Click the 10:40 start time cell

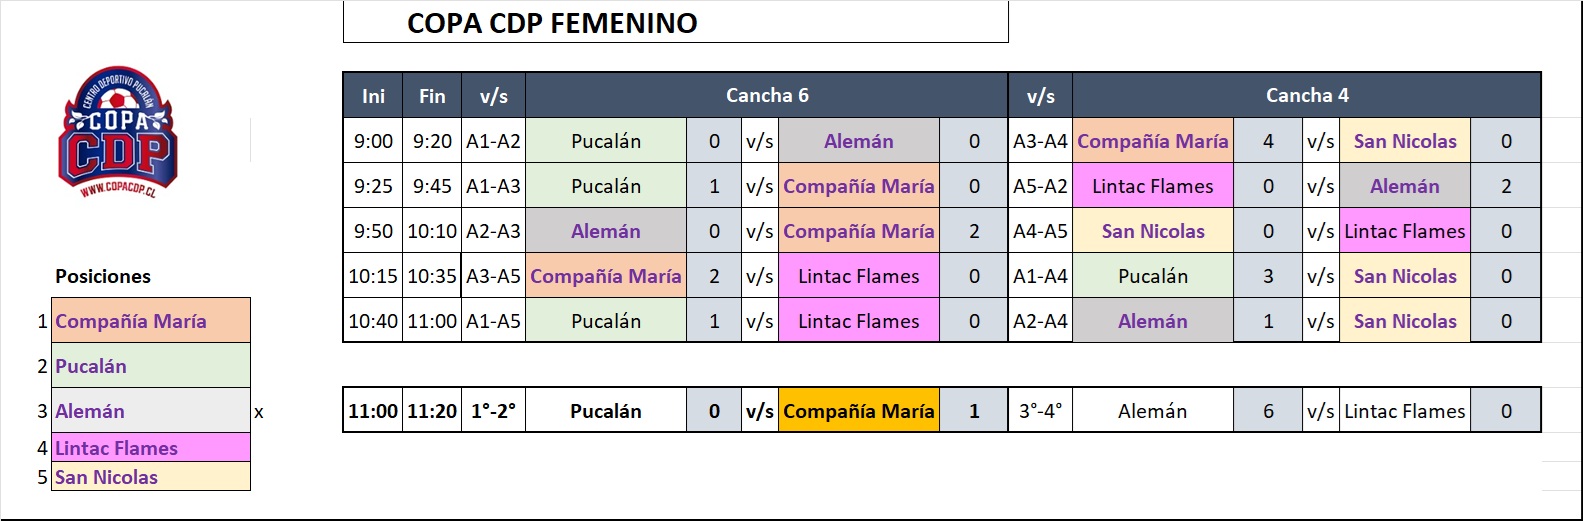click(373, 321)
